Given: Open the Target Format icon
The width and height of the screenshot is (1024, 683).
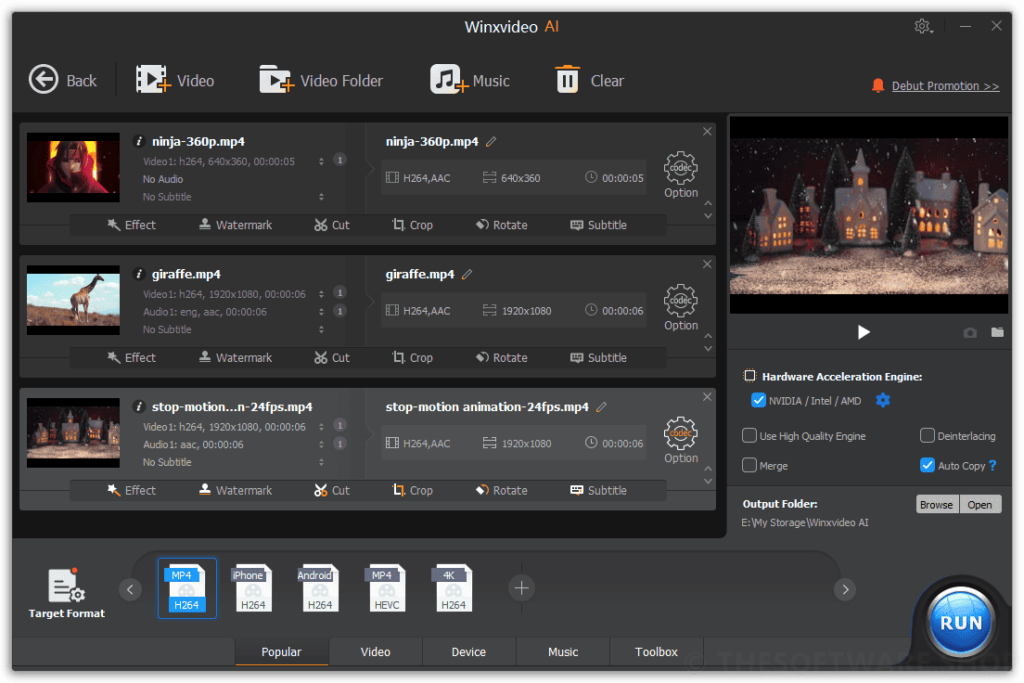Looking at the screenshot, I should tap(66, 586).
